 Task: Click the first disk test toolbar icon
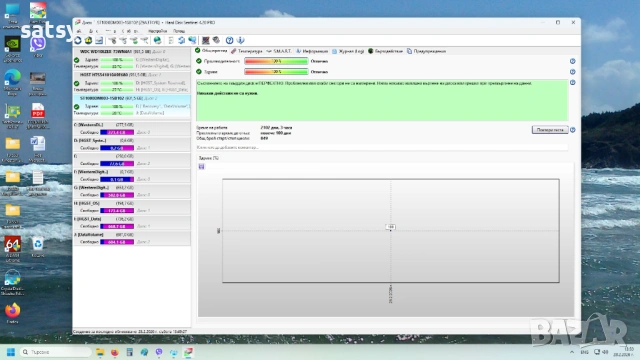112,40
